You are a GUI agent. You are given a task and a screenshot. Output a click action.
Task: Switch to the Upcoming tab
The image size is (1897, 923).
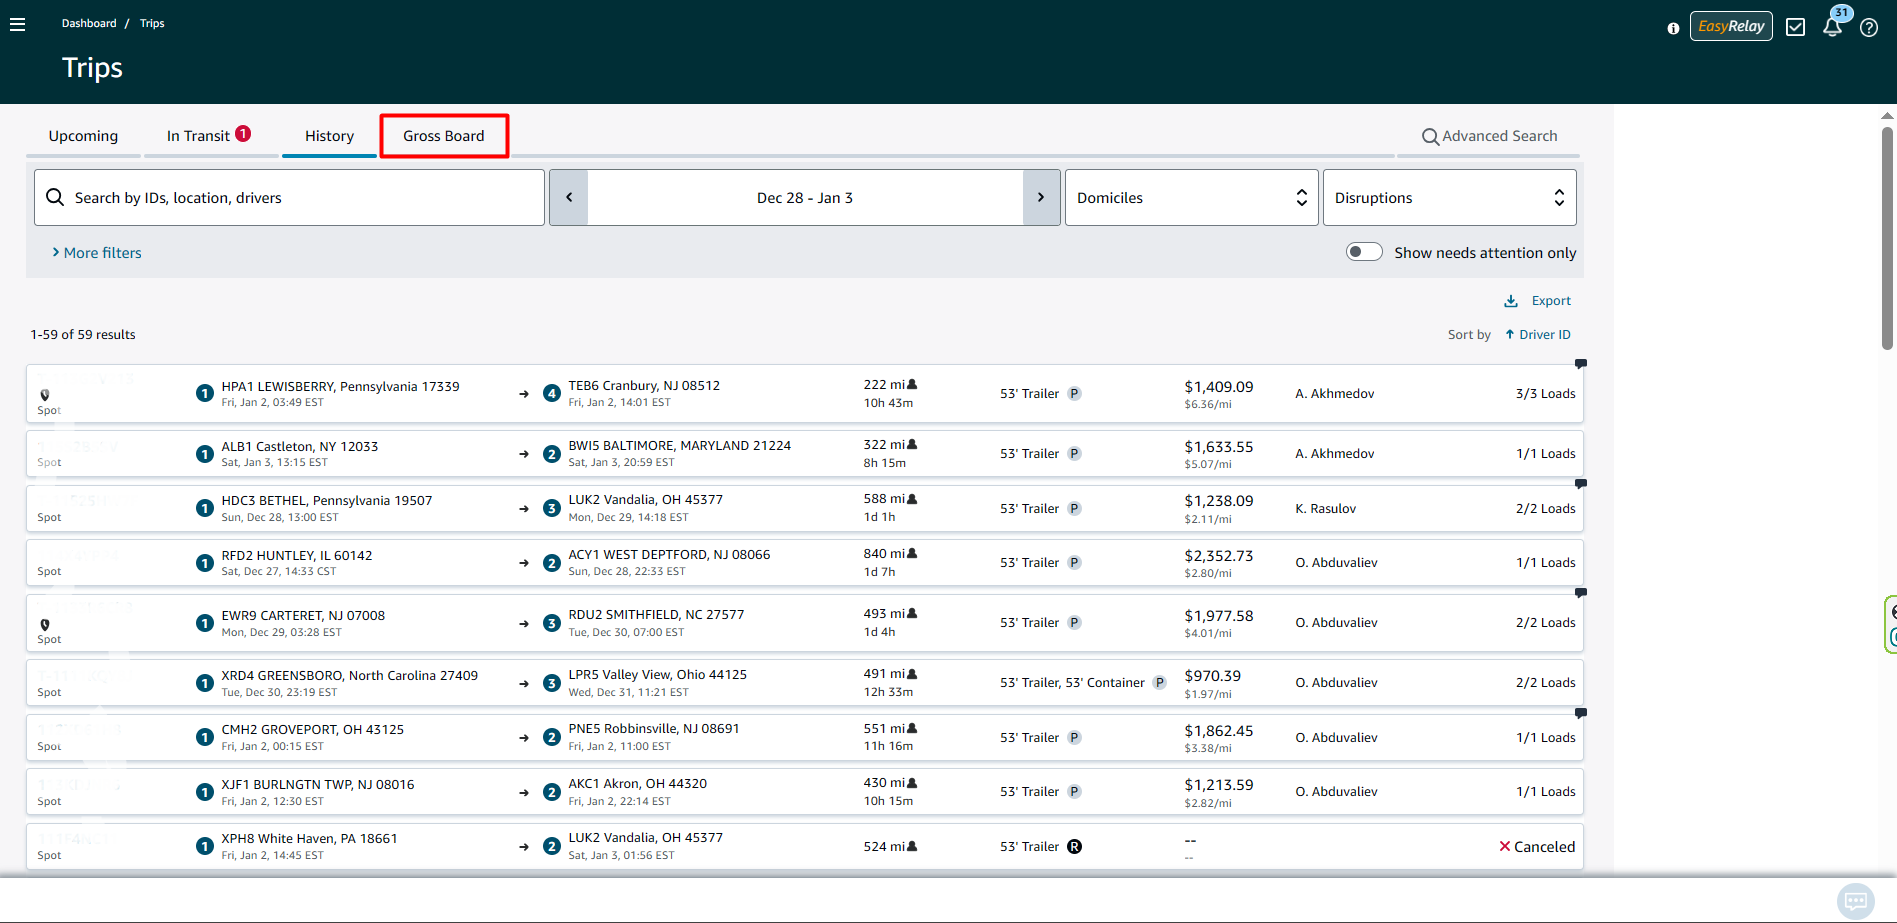coord(83,136)
